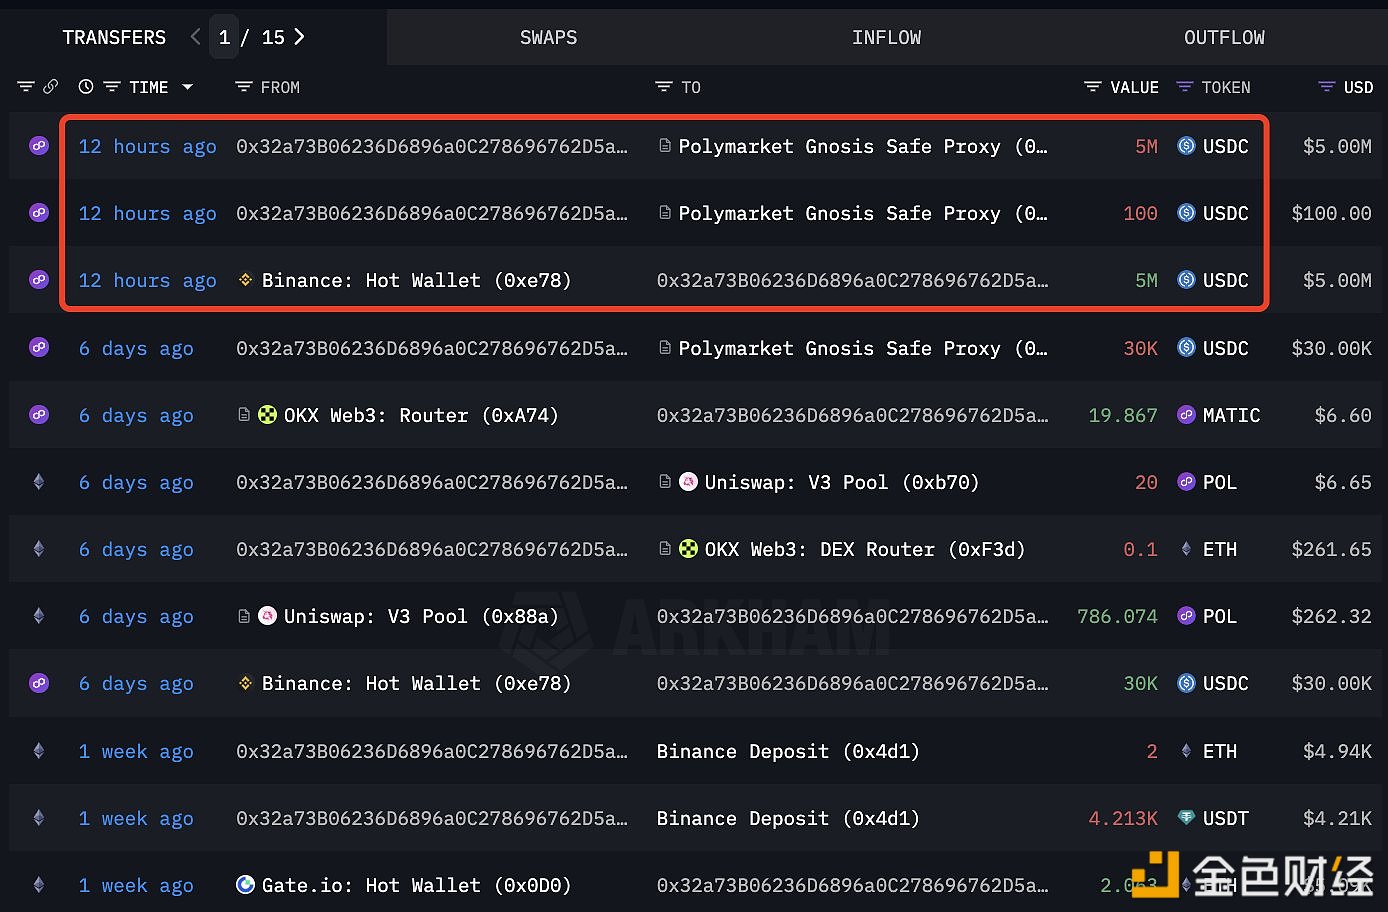Viewport: 1388px width, 912px height.
Task: Open Binance: Hot Wallet on 30K USDC row
Action: pyautogui.click(x=416, y=683)
